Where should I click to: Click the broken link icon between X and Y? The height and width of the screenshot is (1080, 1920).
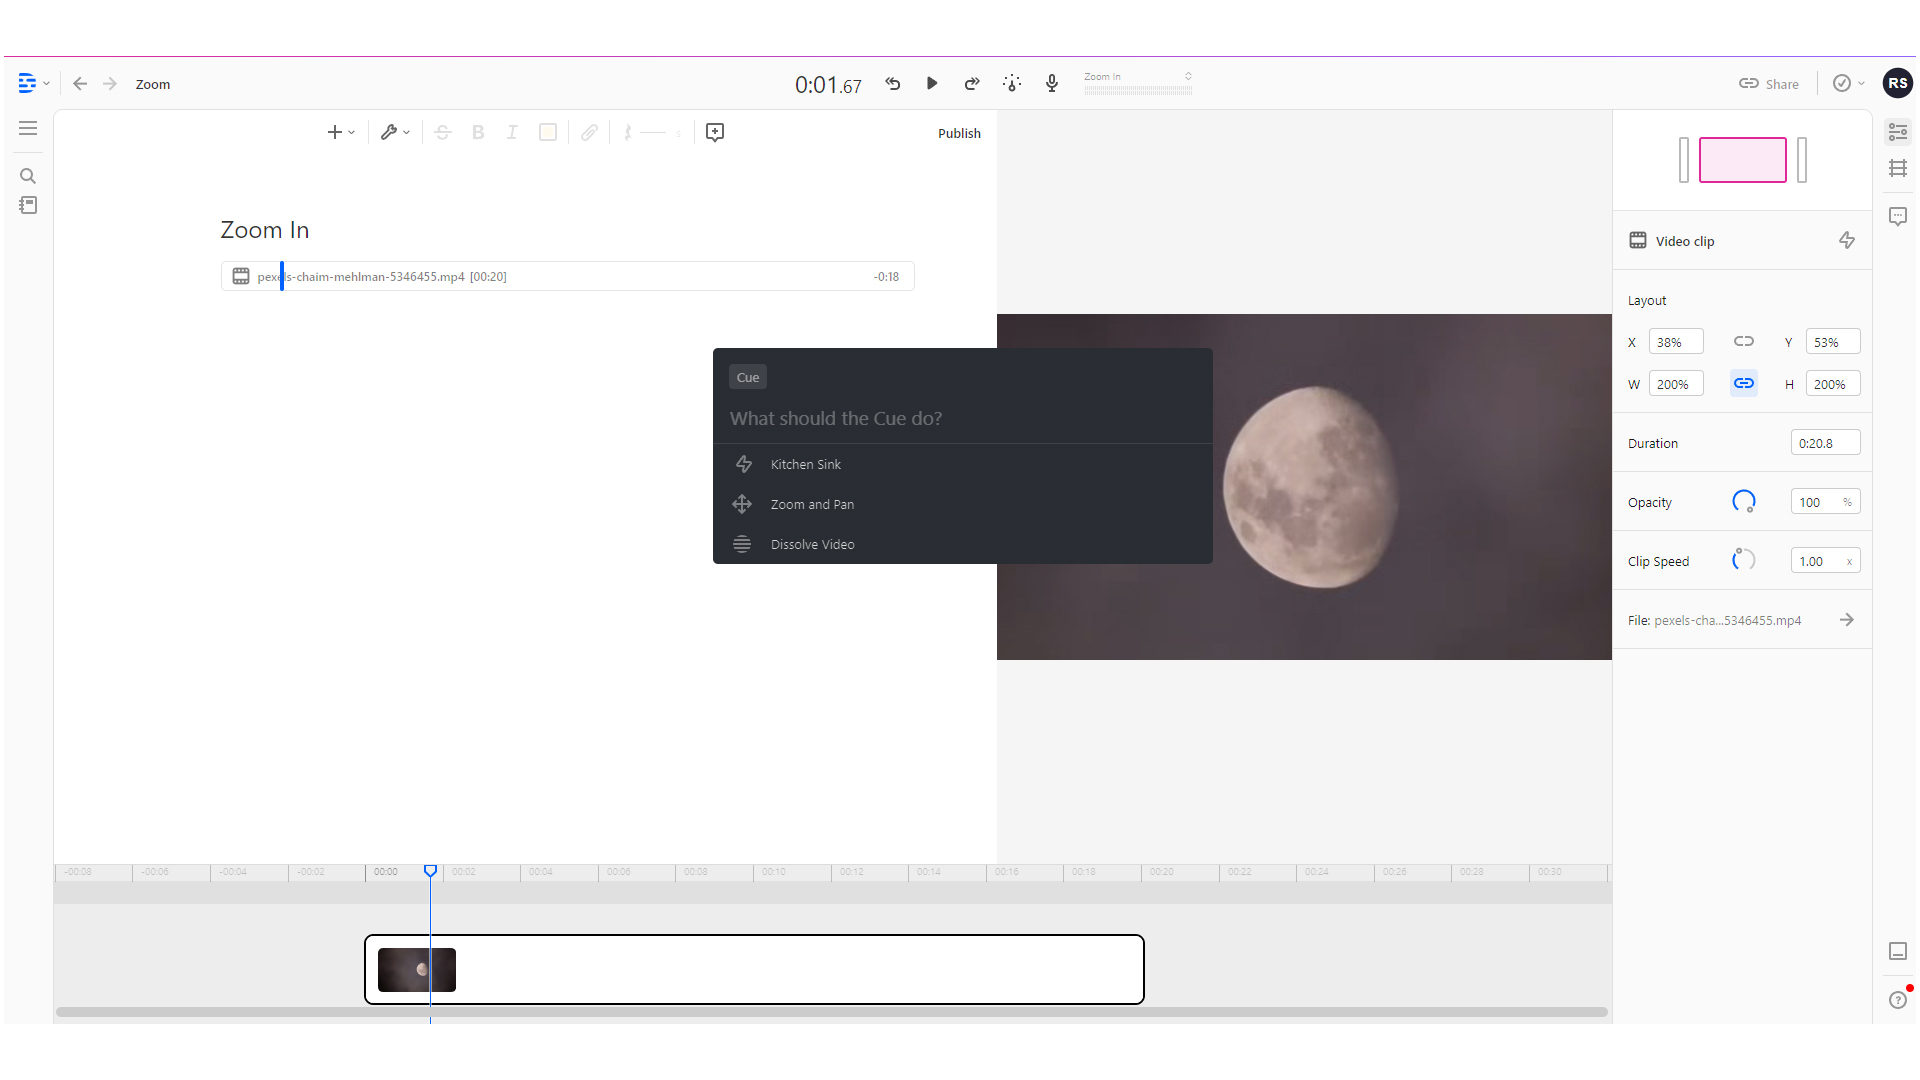click(x=1744, y=341)
